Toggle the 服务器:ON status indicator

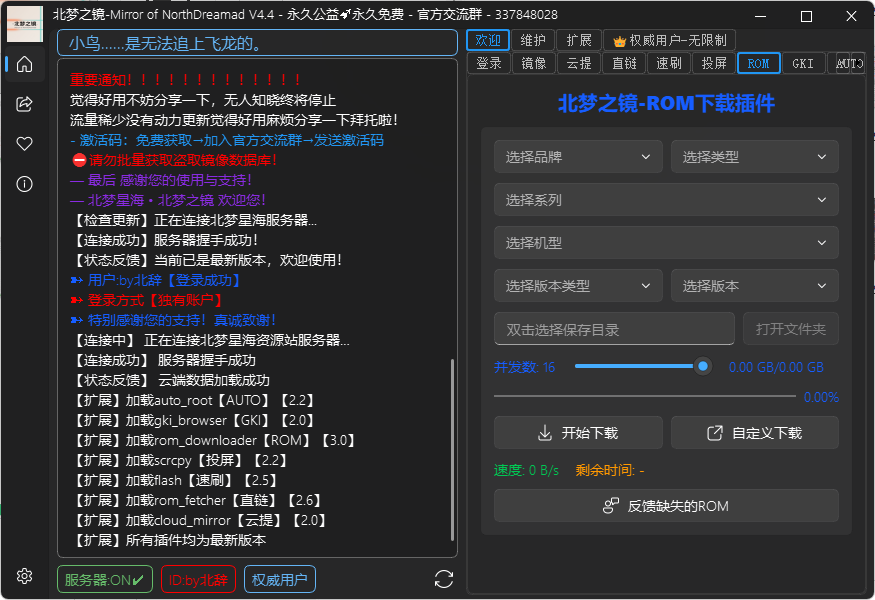click(104, 578)
